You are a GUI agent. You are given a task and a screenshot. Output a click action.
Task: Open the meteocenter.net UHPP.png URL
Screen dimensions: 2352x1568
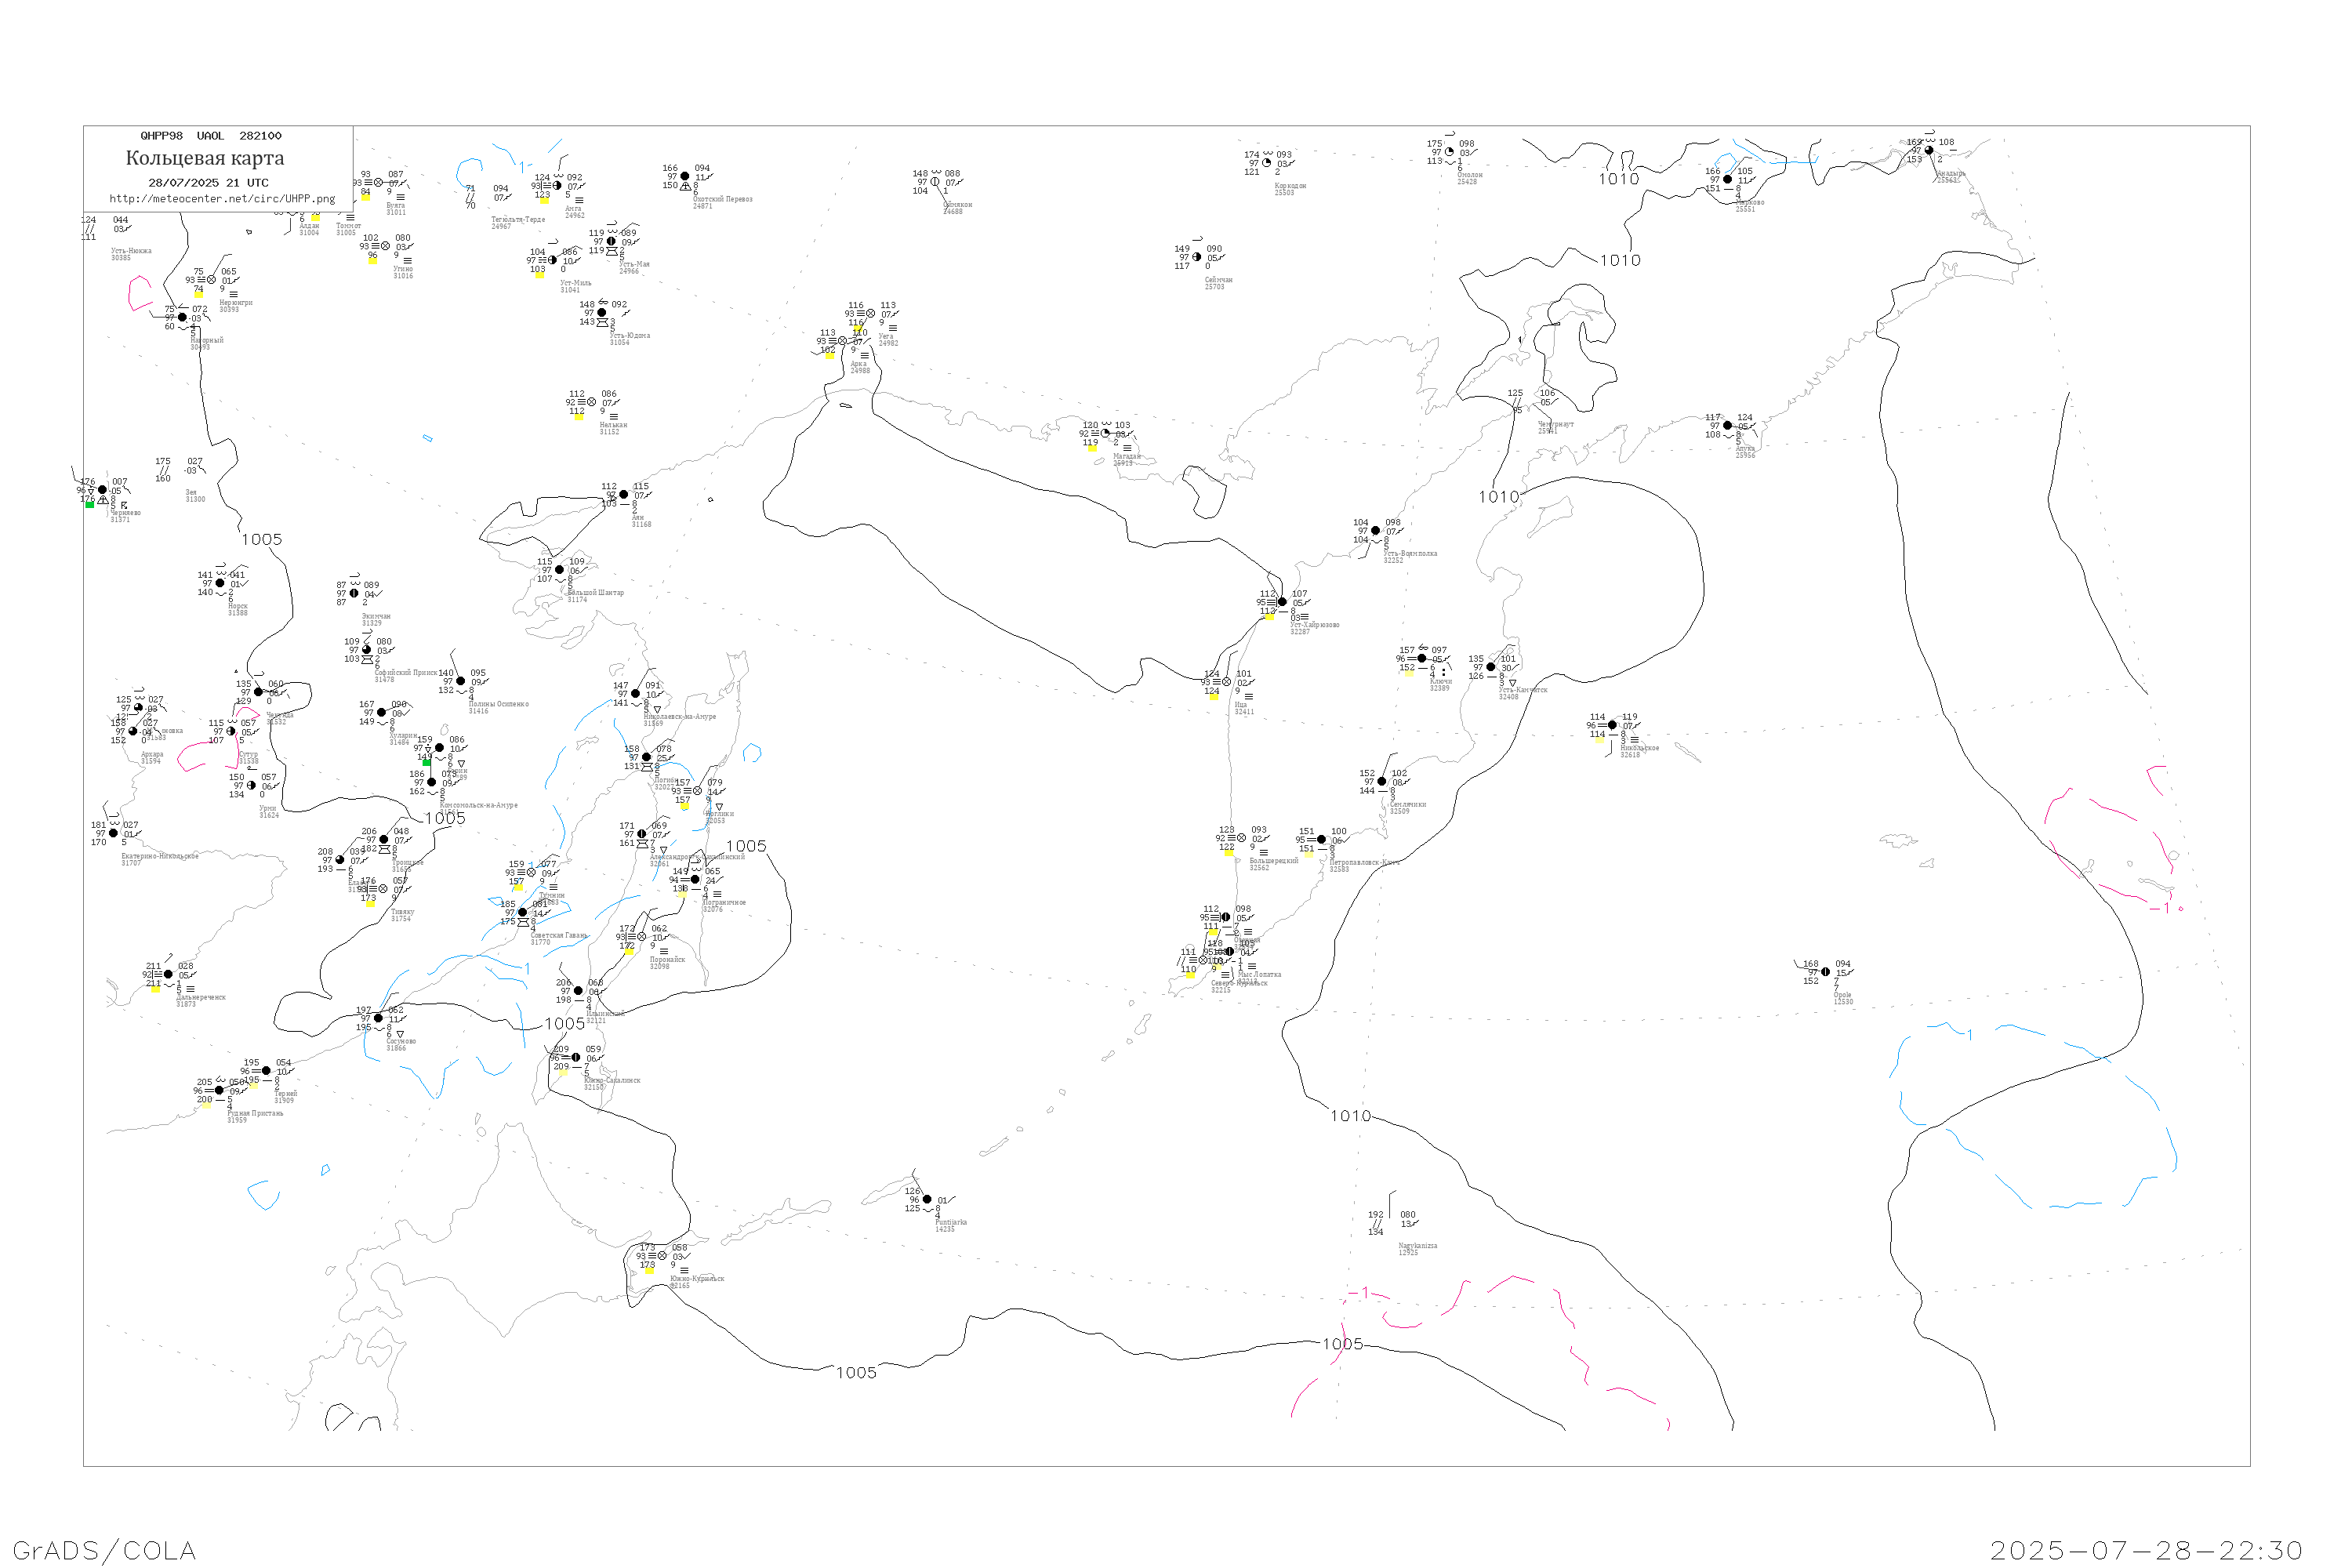(x=222, y=199)
